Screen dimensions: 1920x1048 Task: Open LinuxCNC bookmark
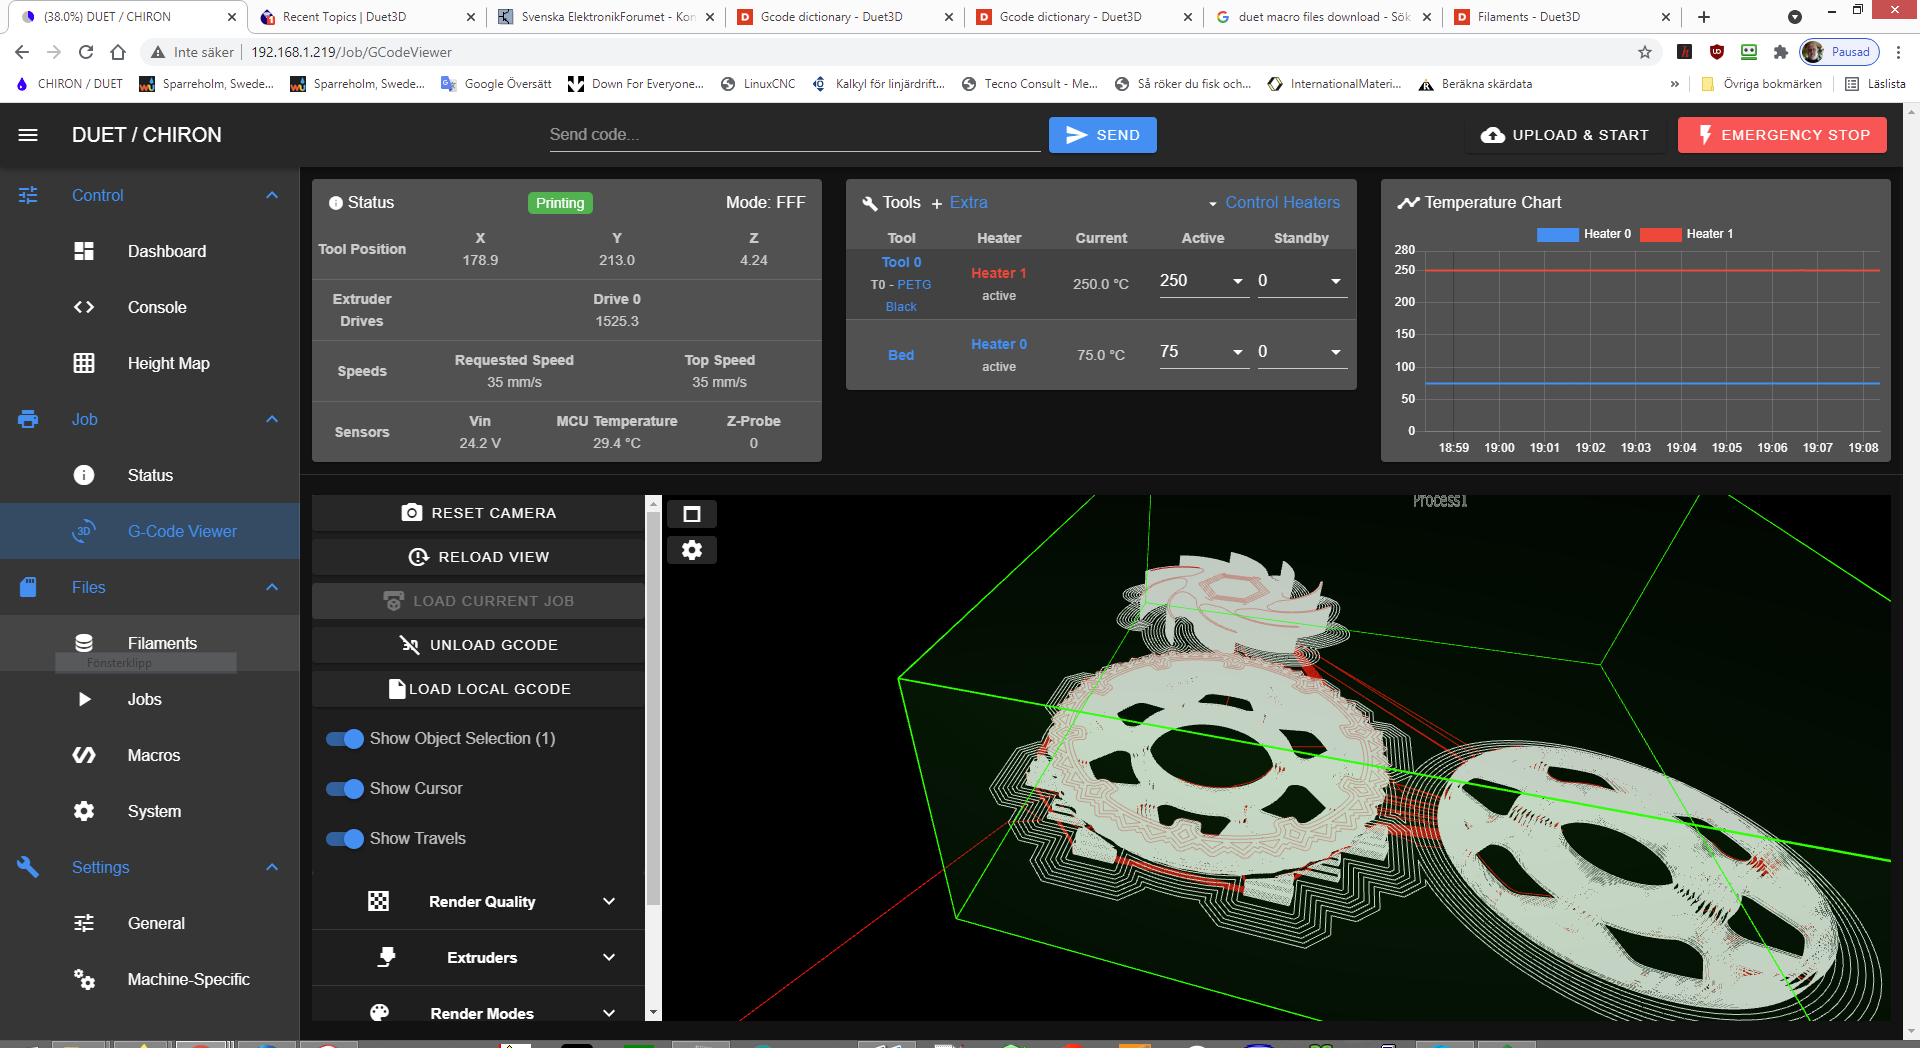[x=758, y=84]
